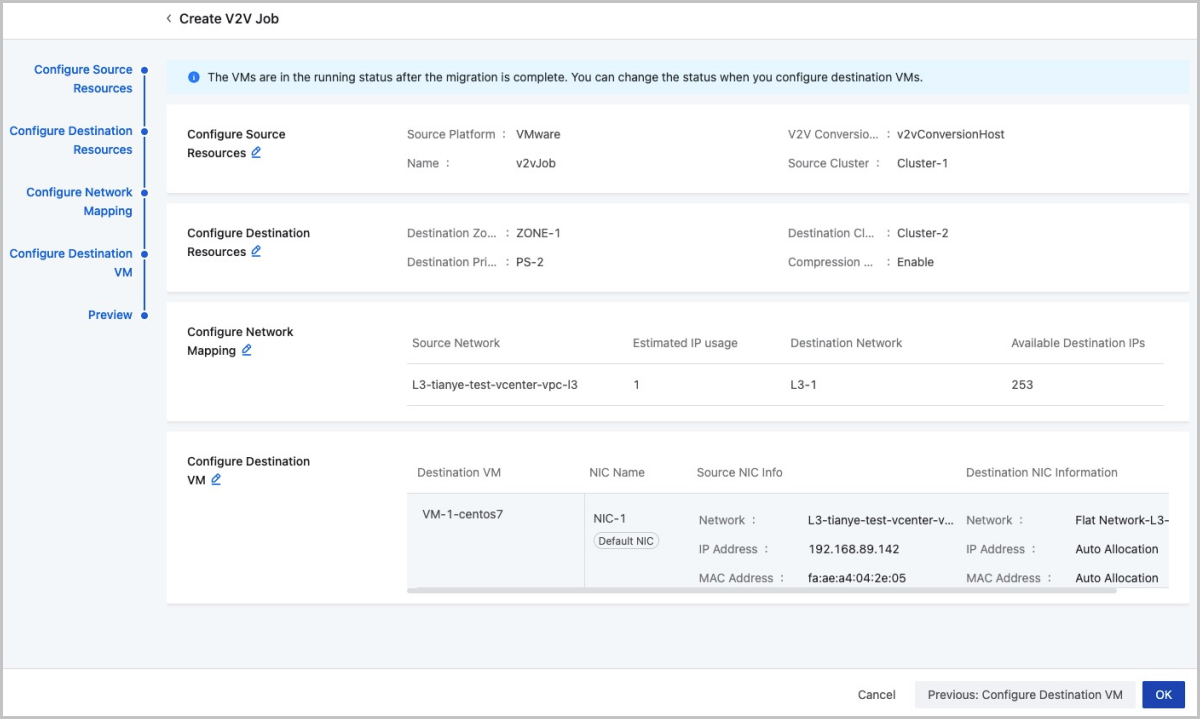Click edit pencil for Configure Destination VM
Viewport: 1200px width, 719px height.
pos(216,480)
